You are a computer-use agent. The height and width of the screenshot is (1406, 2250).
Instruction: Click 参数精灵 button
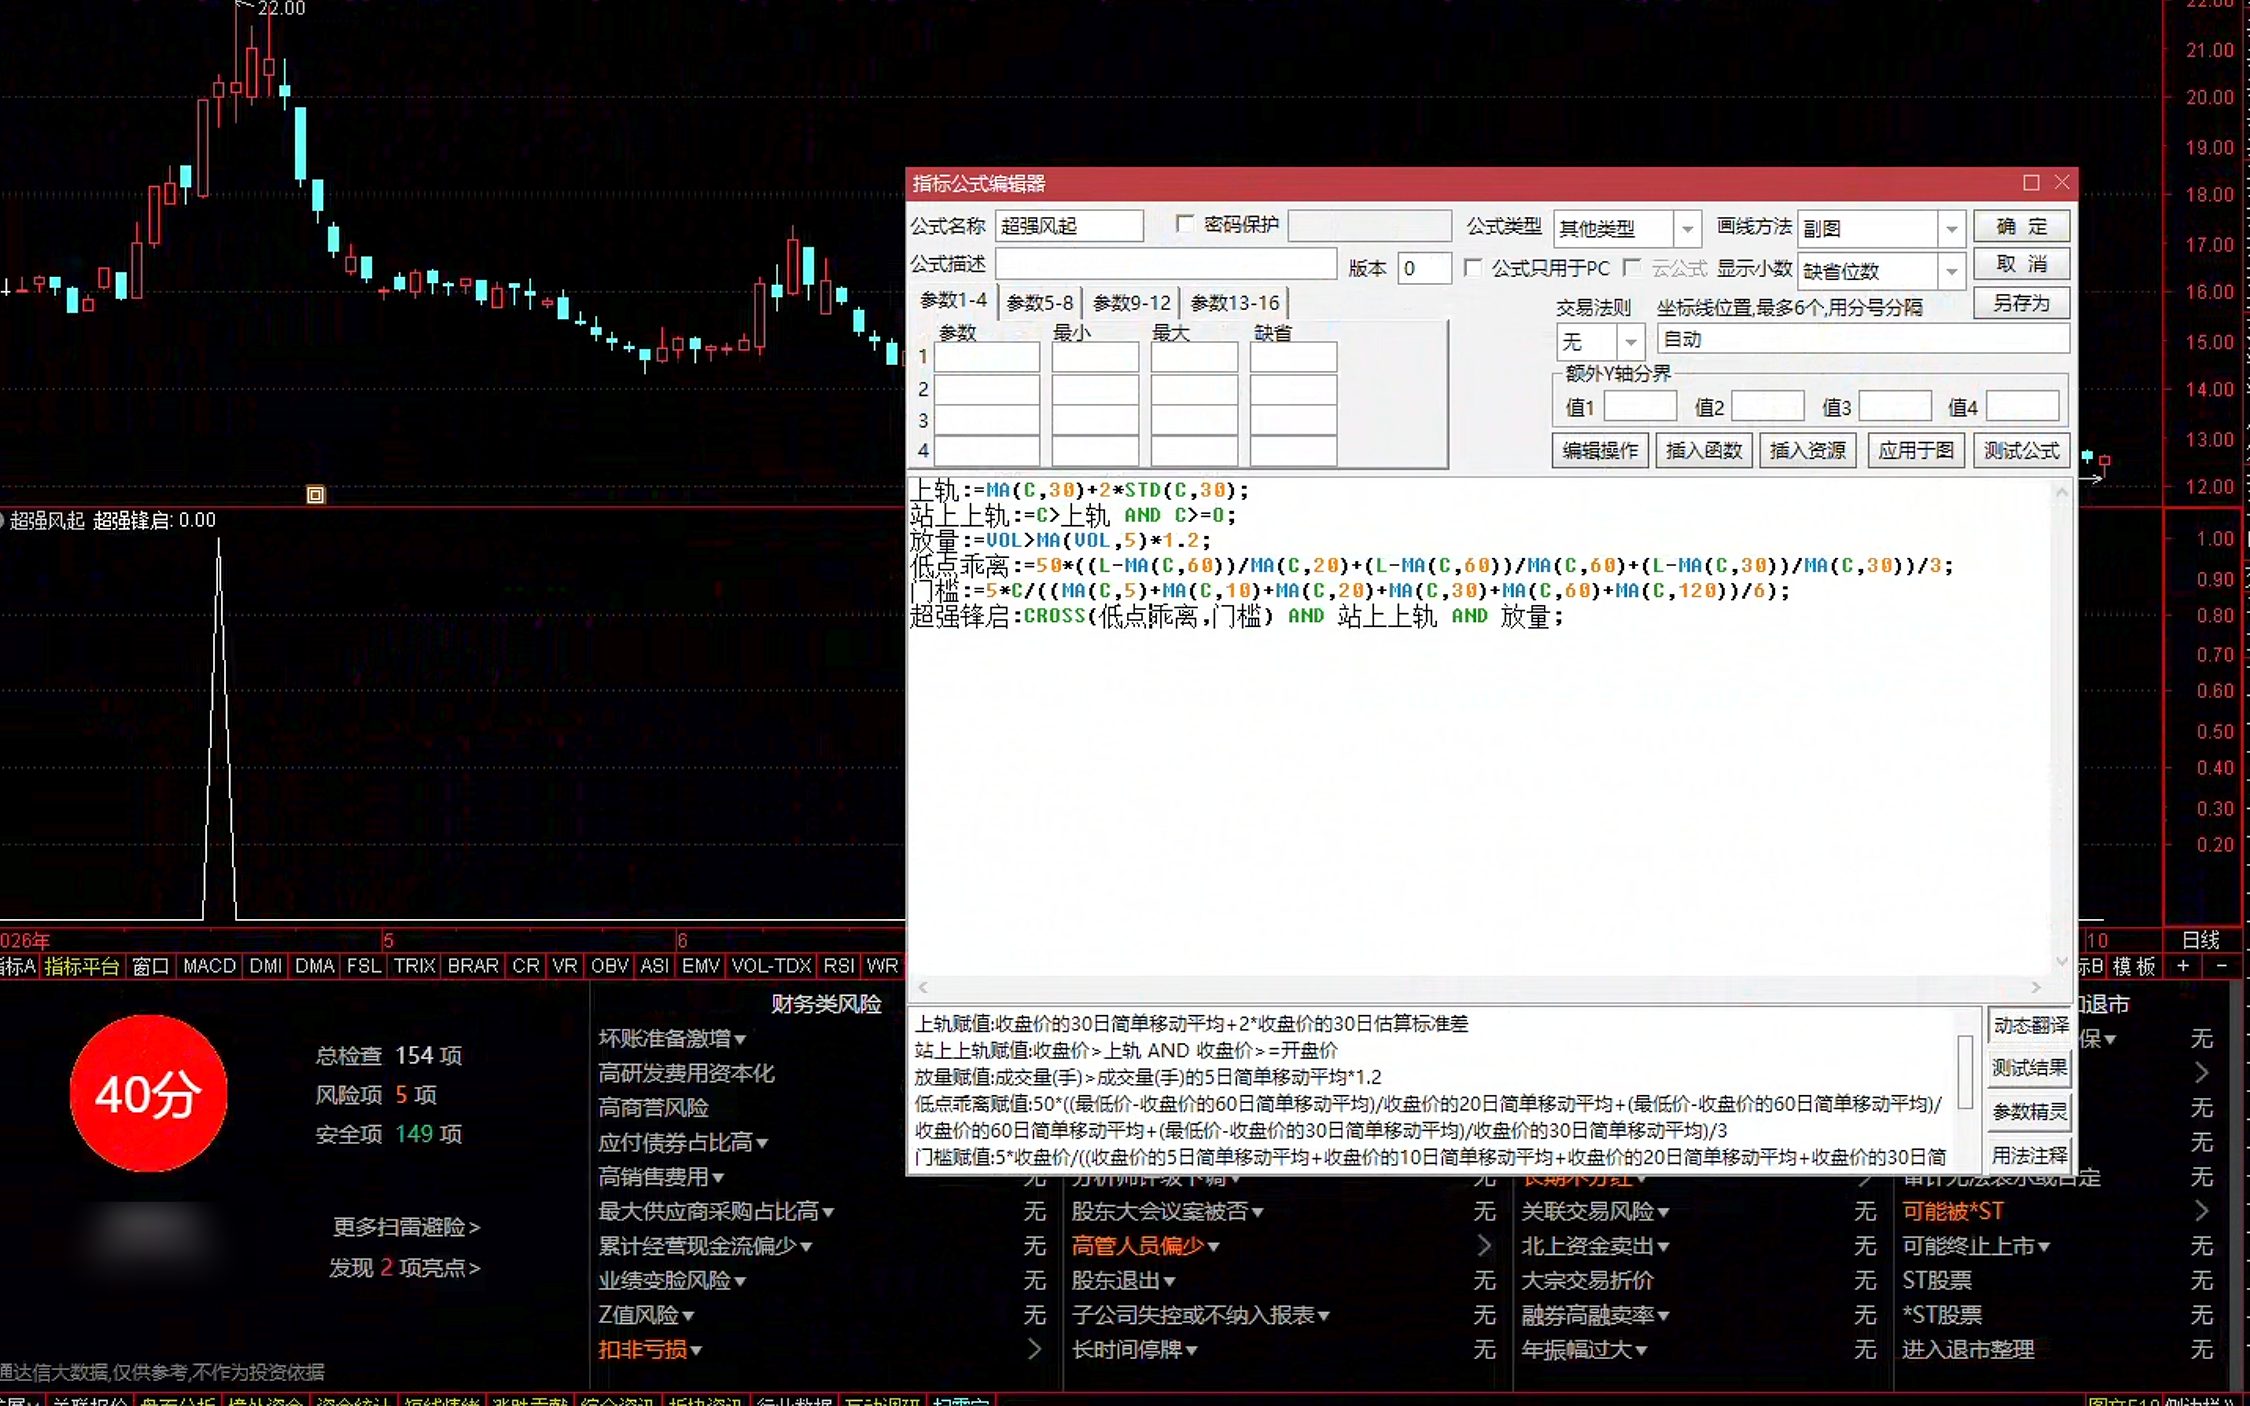tap(2029, 1111)
